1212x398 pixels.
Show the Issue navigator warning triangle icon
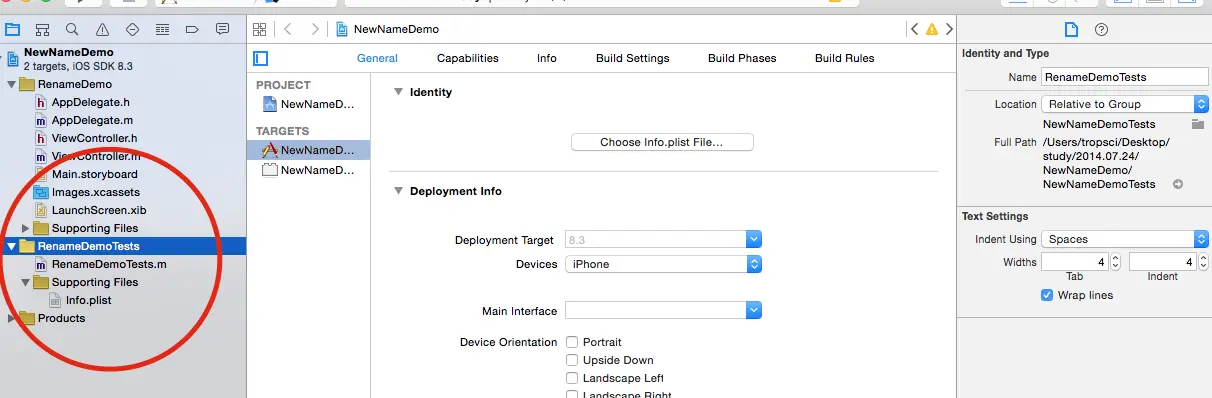tap(103, 29)
